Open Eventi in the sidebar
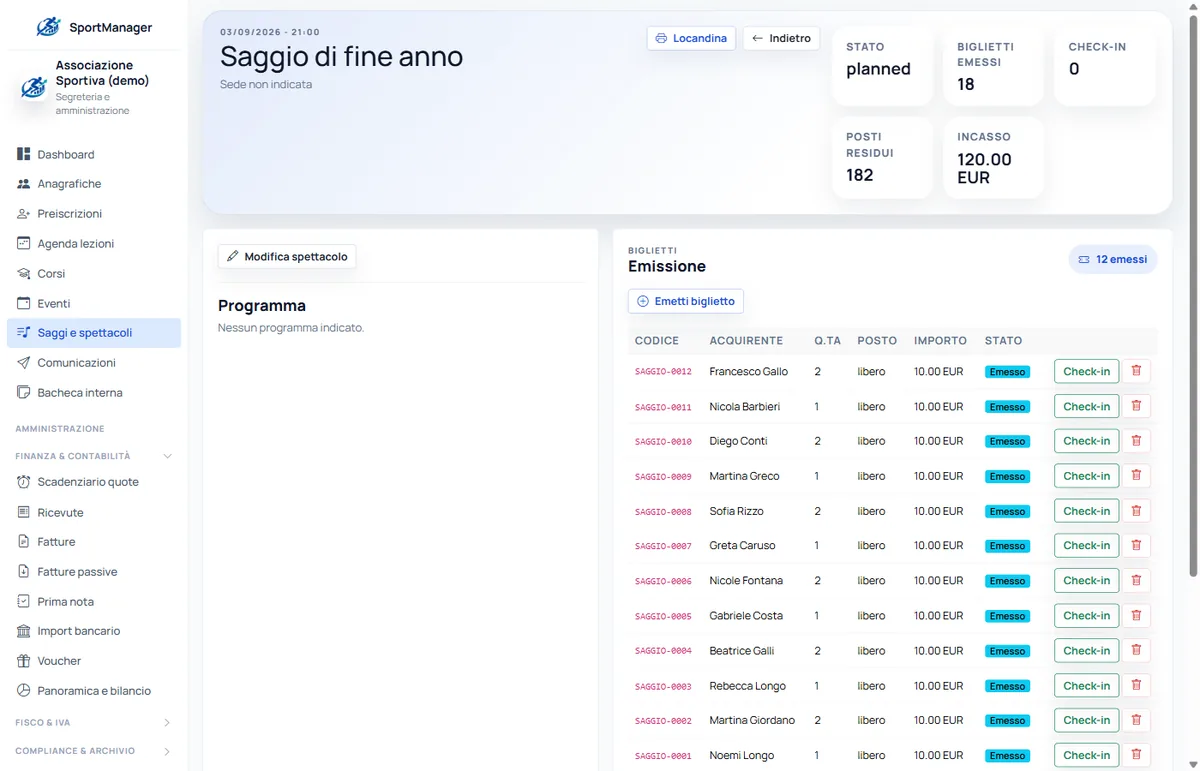The width and height of the screenshot is (1200, 771). (x=94, y=303)
